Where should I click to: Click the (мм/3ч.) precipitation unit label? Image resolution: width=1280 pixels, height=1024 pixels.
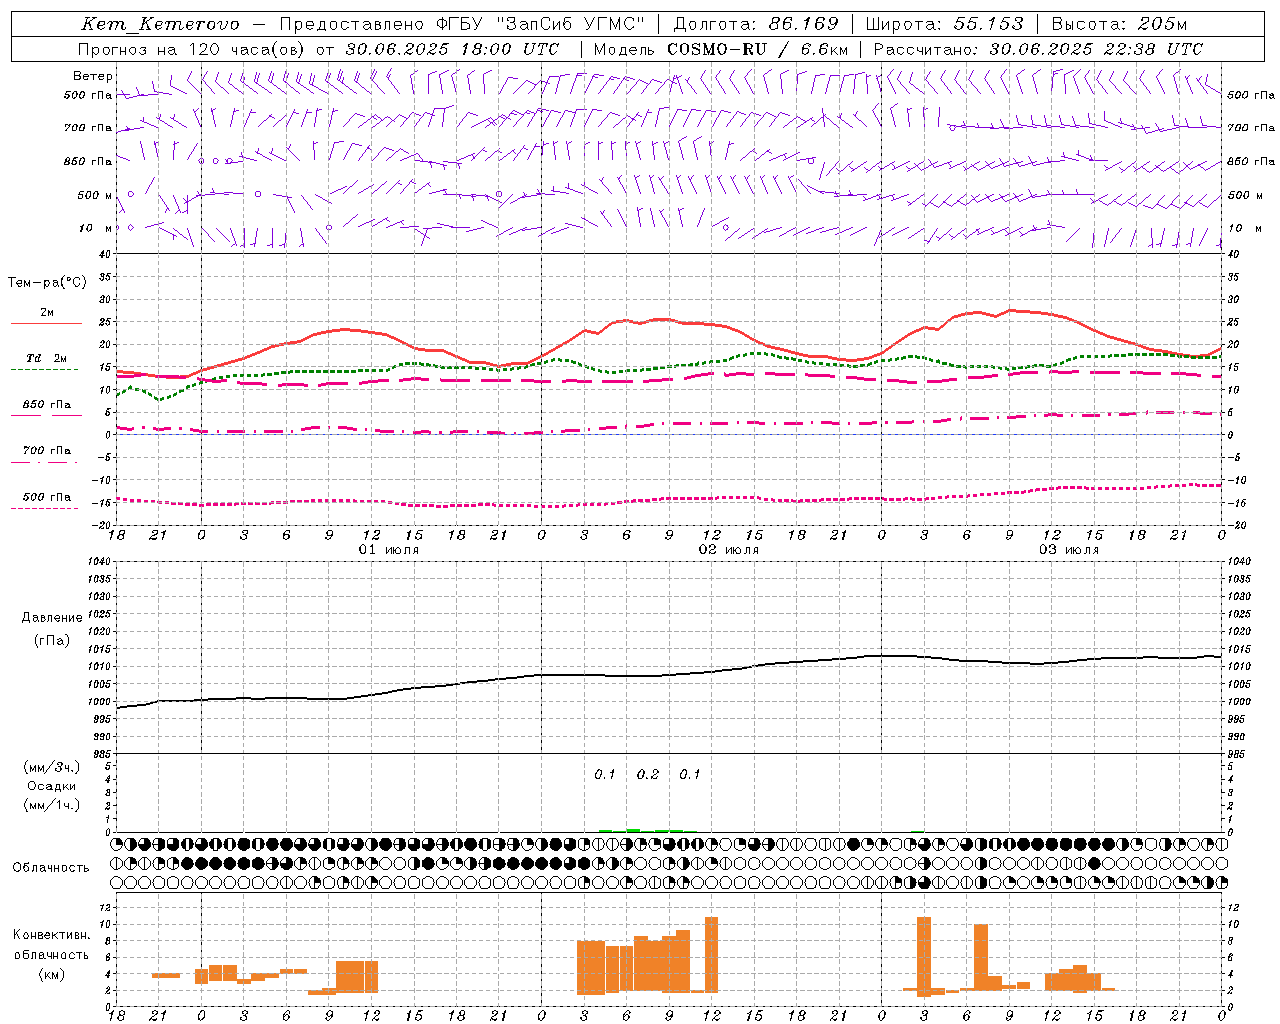click(x=52, y=767)
